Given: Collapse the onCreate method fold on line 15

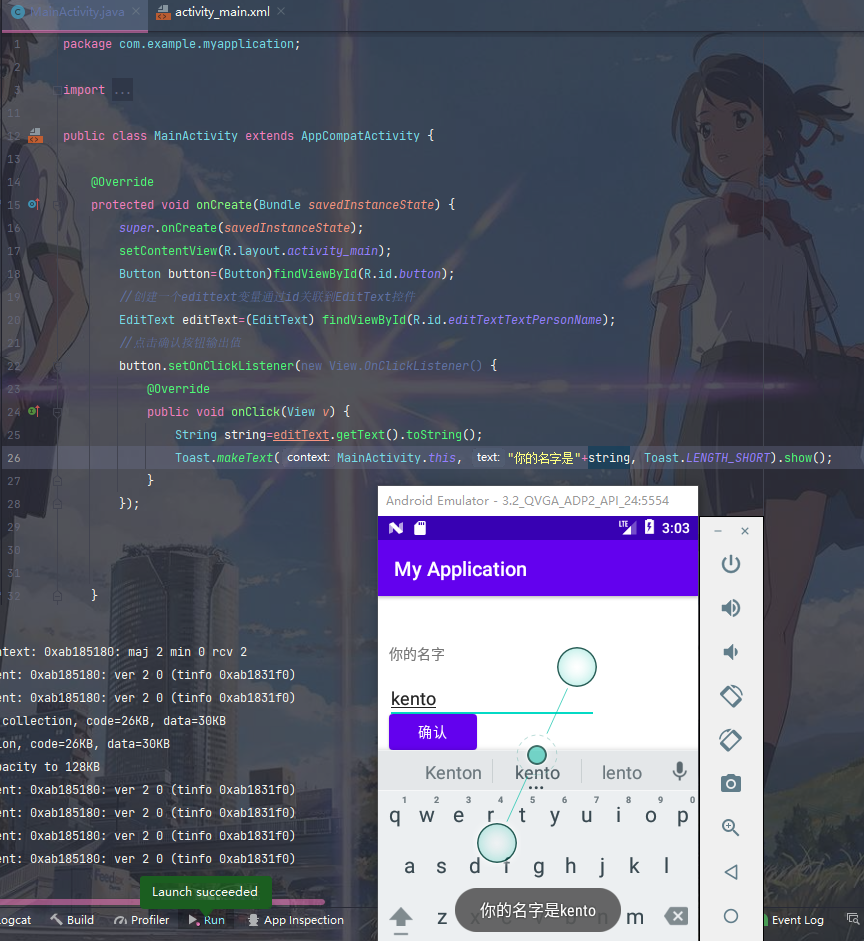Looking at the screenshot, I should coord(57,205).
